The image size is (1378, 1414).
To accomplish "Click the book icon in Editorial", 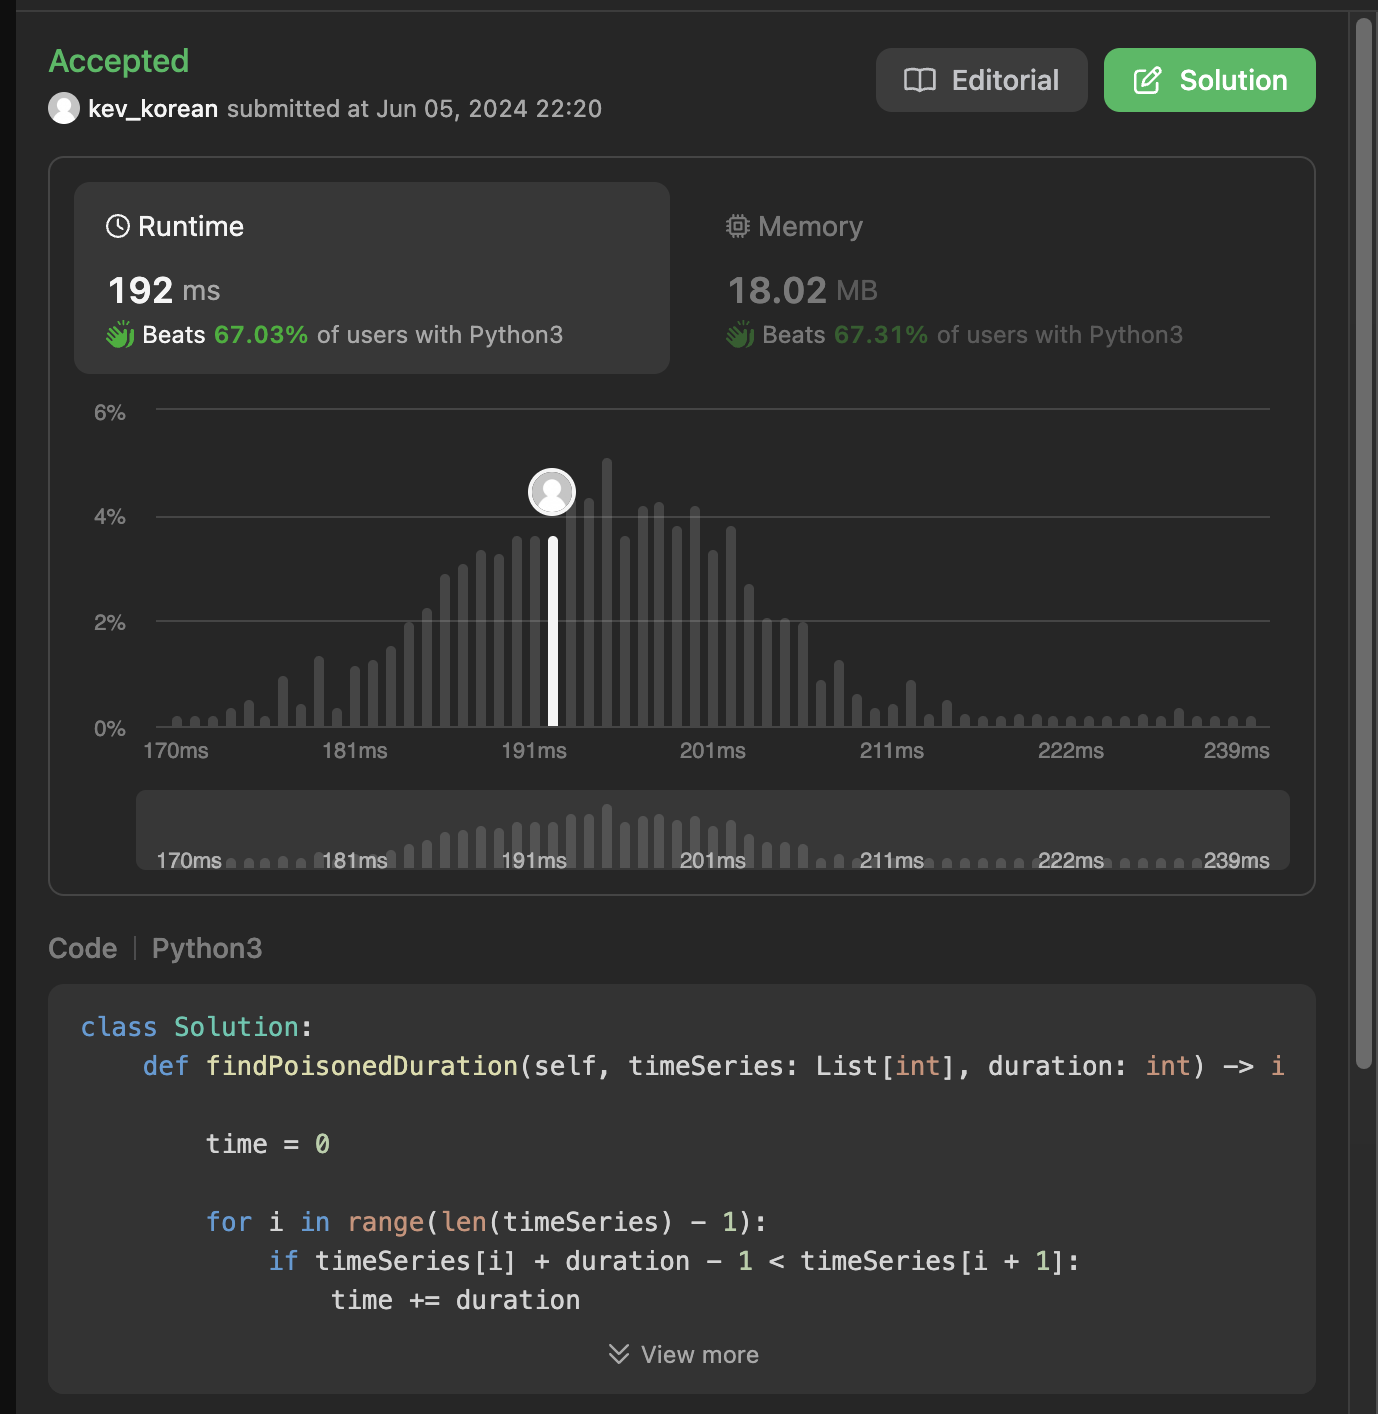I will pyautogui.click(x=920, y=80).
